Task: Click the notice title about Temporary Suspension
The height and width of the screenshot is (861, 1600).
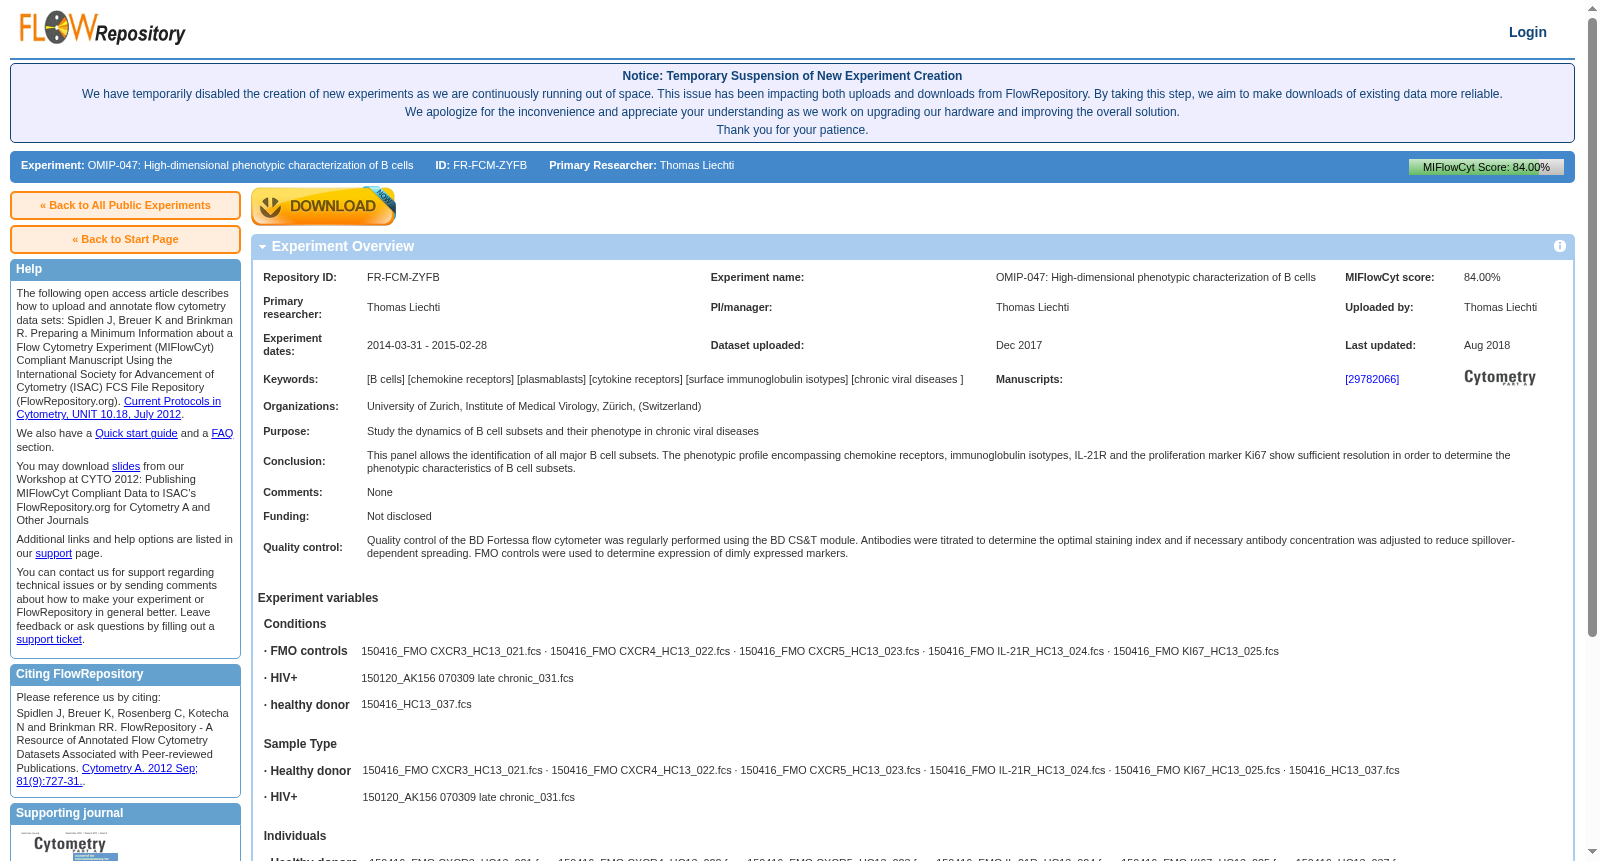Action: [x=792, y=76]
